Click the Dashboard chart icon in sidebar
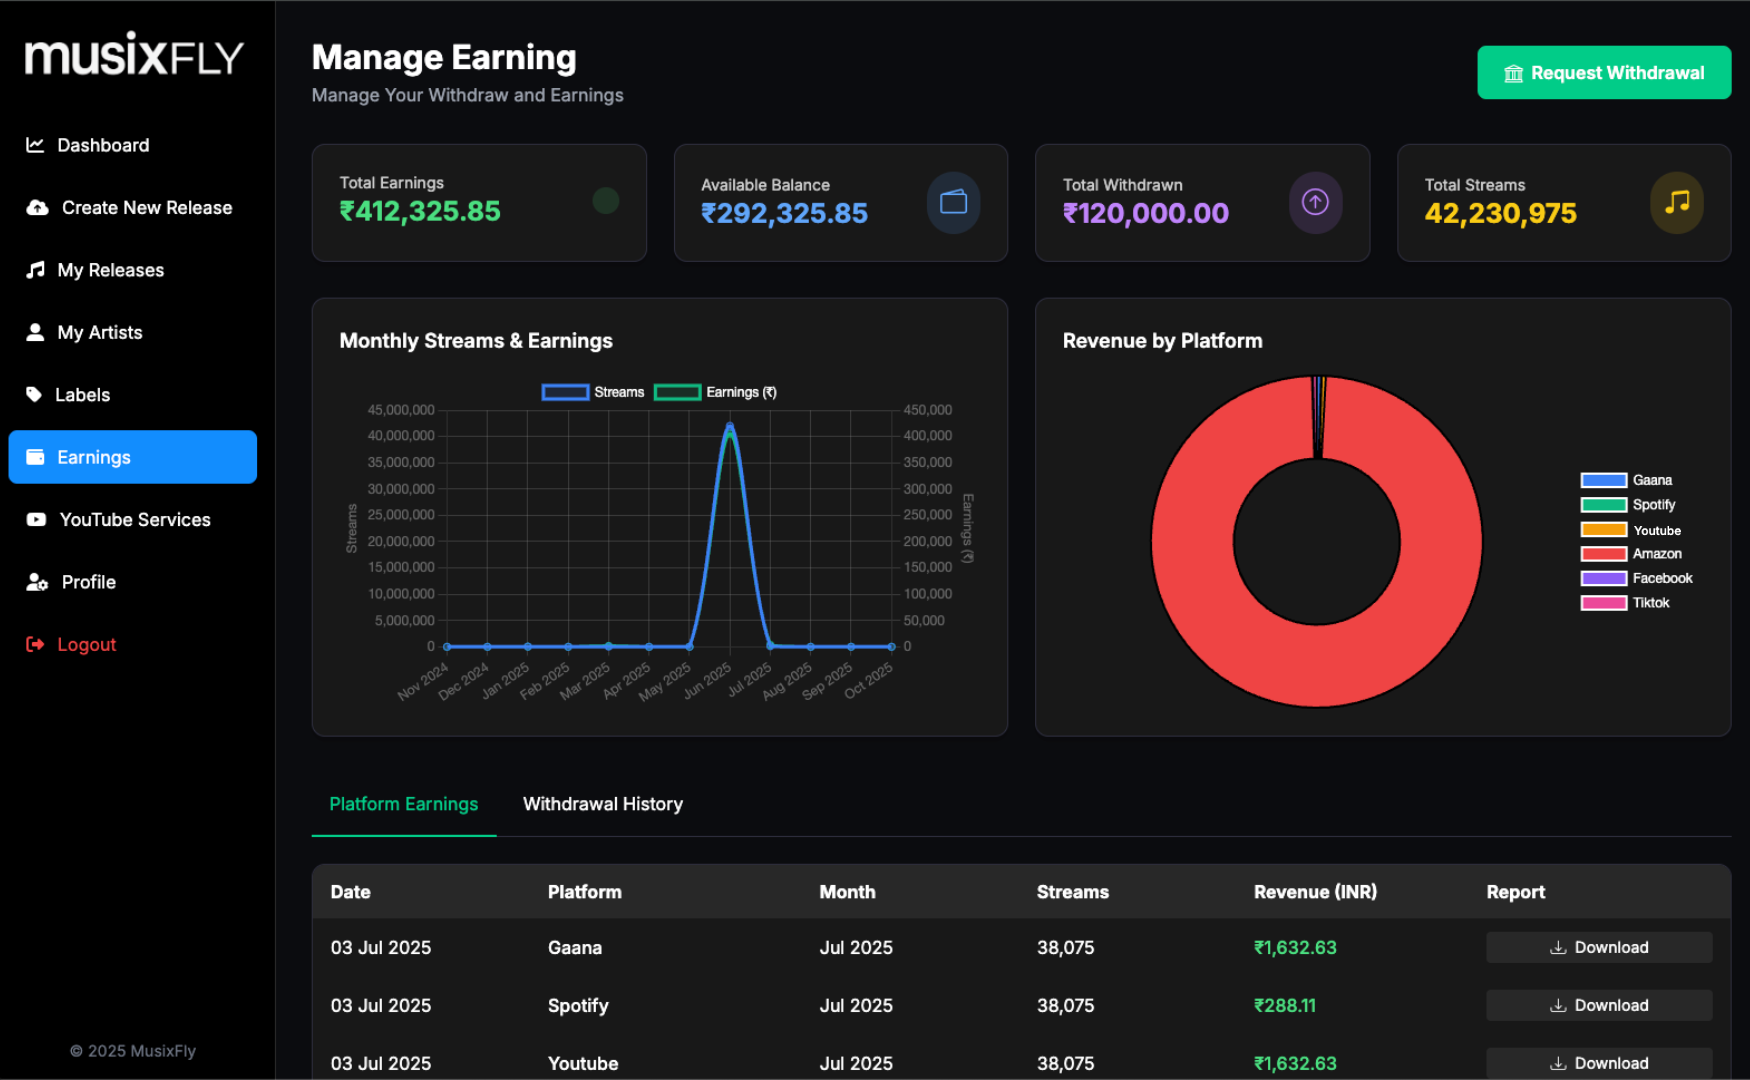 pos(35,145)
